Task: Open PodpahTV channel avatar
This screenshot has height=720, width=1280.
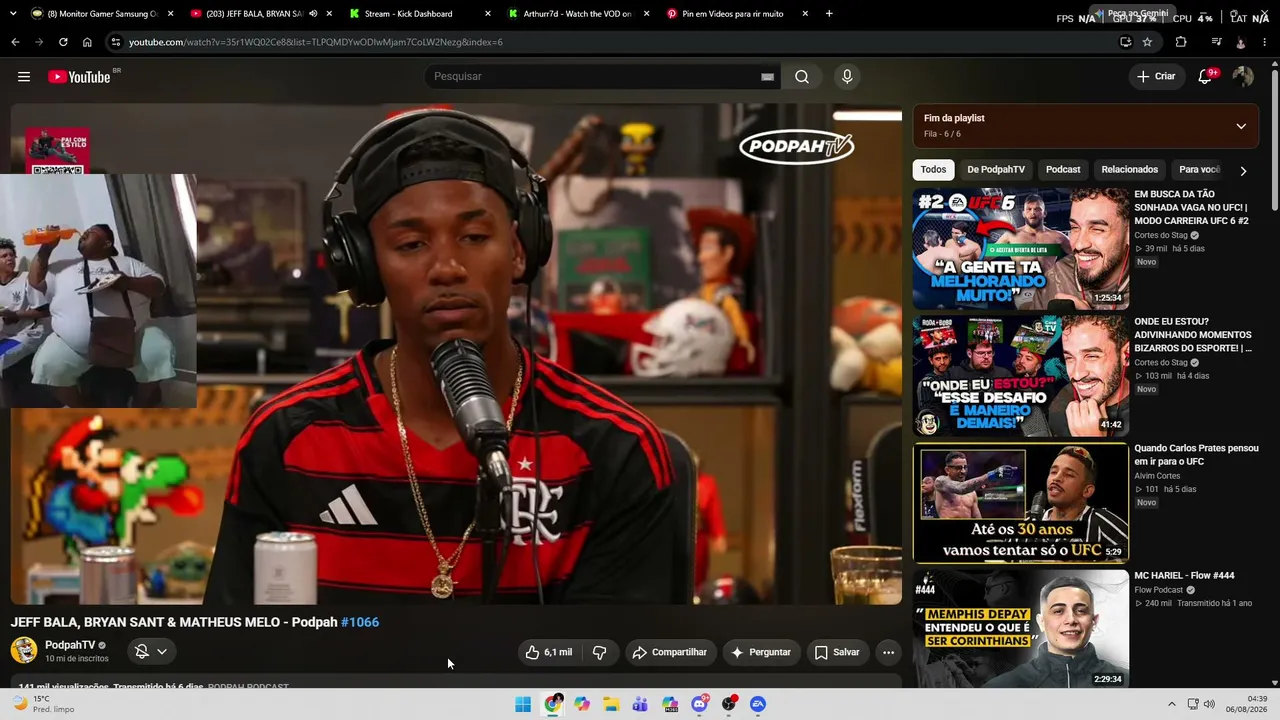Action: 24,650
